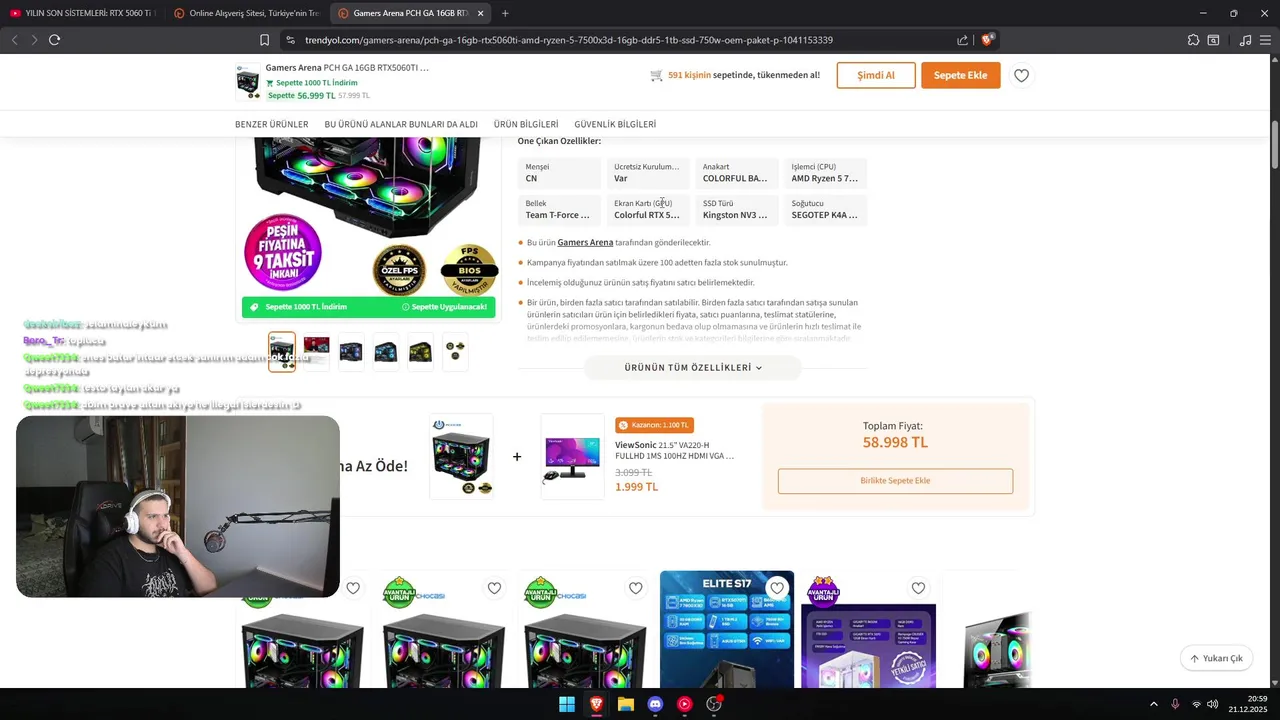
Task: Open Brave from the taskbar
Action: click(x=596, y=704)
